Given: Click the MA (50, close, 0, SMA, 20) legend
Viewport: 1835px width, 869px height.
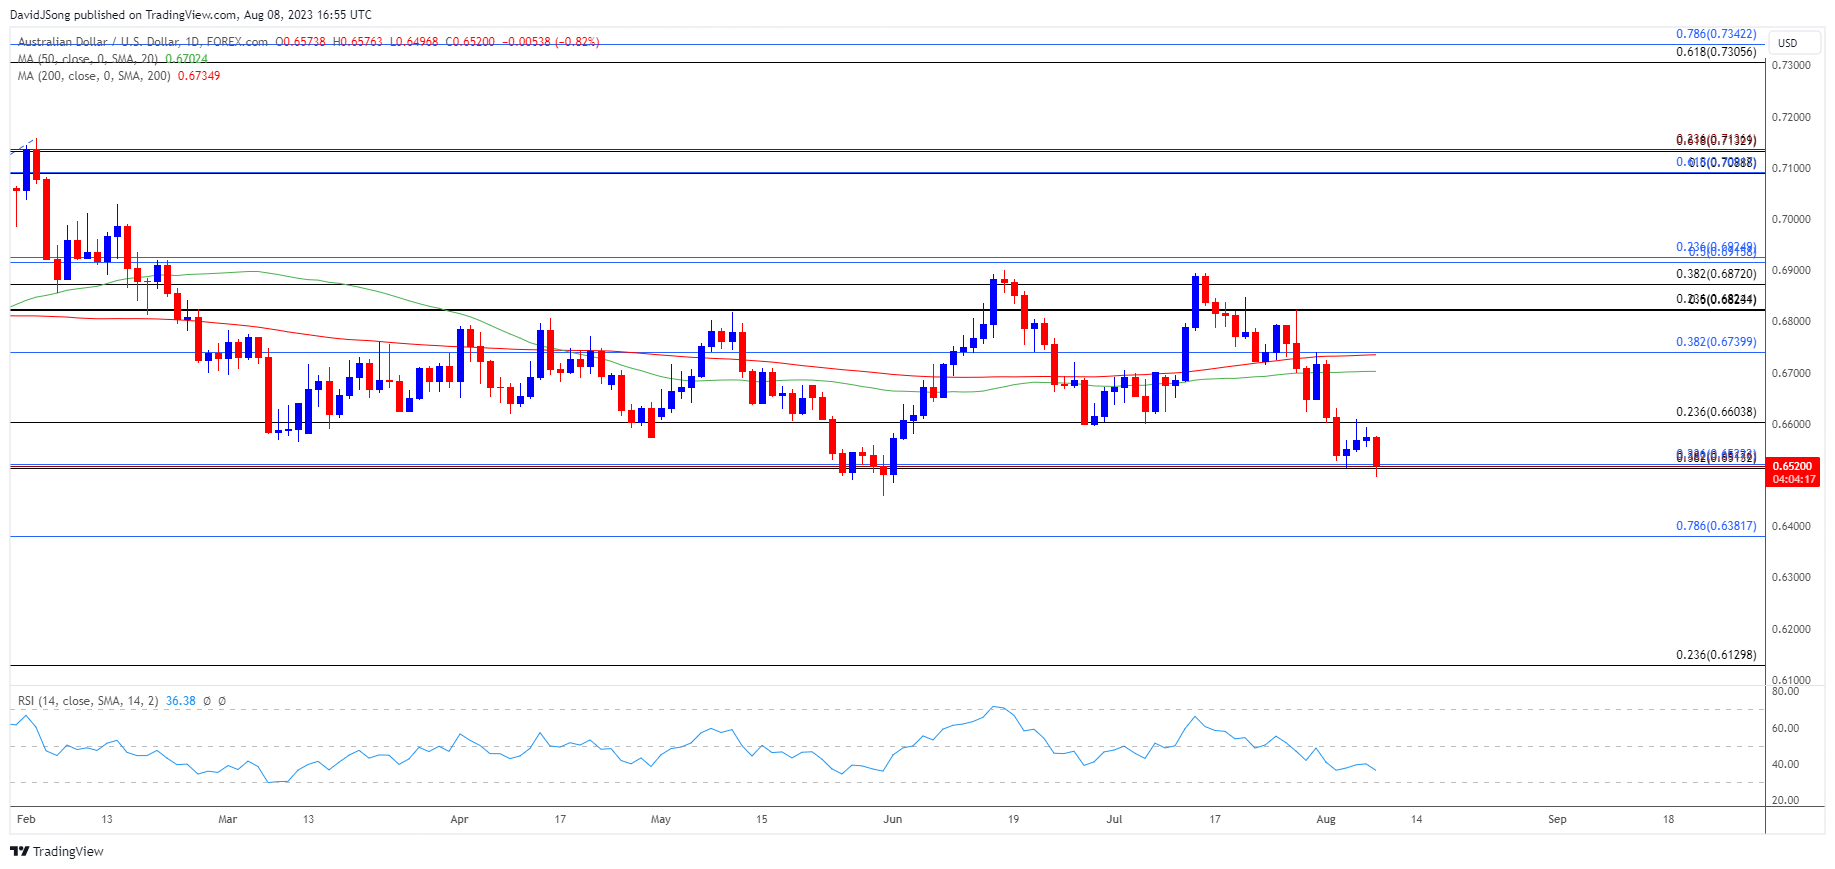Looking at the screenshot, I should coord(87,59).
